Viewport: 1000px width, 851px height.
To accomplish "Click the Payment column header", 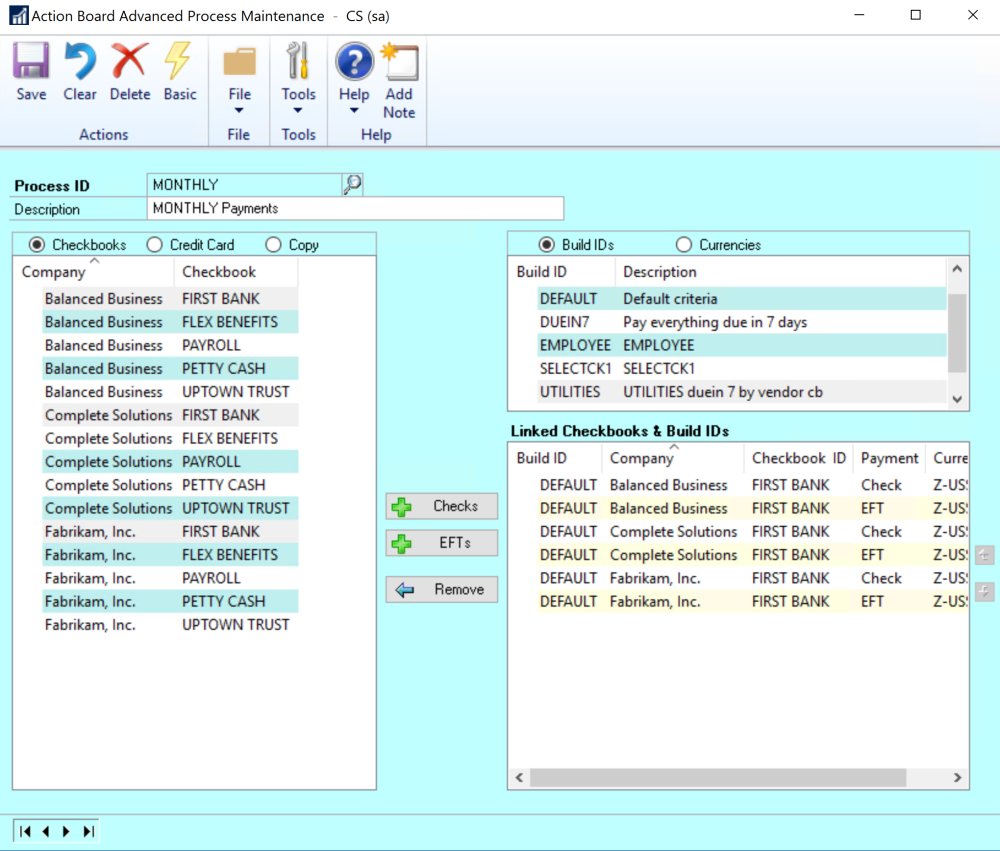I will [889, 458].
